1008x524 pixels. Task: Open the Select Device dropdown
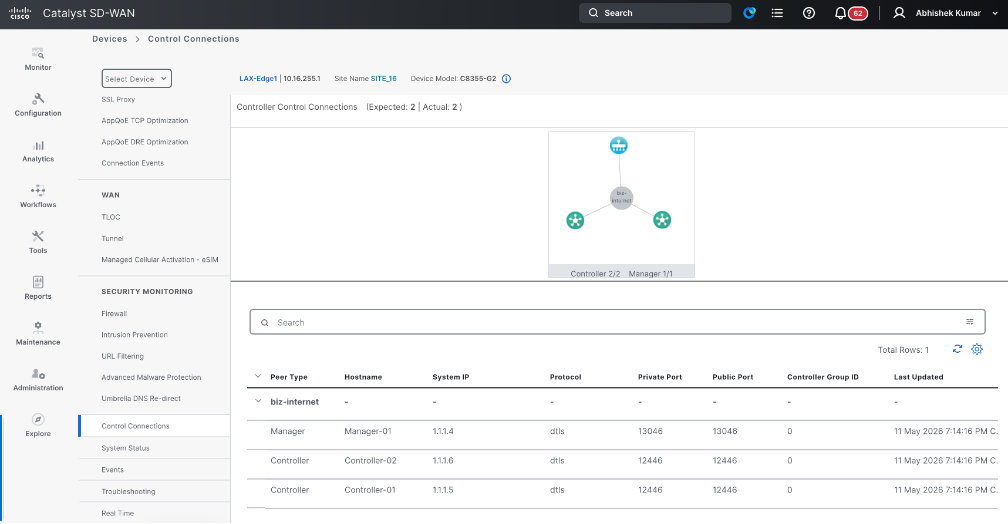coord(136,78)
